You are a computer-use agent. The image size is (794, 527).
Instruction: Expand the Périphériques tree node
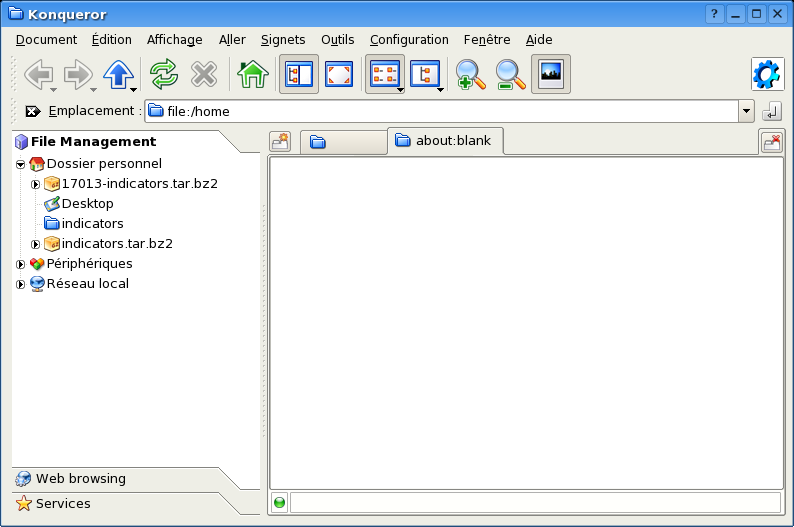point(20,264)
